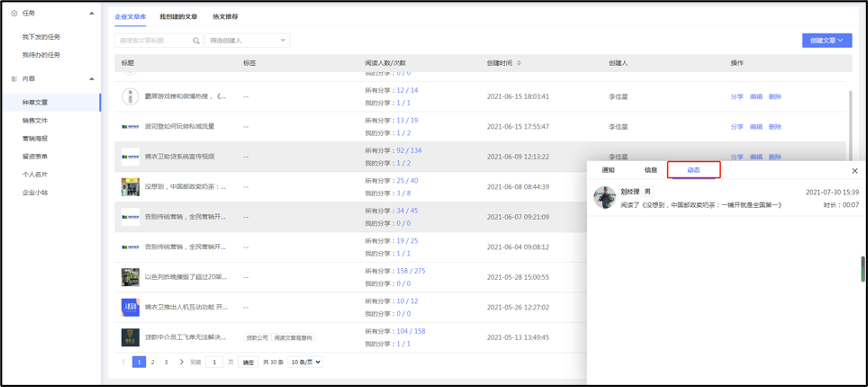Go to page 2 of the article list

(x=153, y=362)
